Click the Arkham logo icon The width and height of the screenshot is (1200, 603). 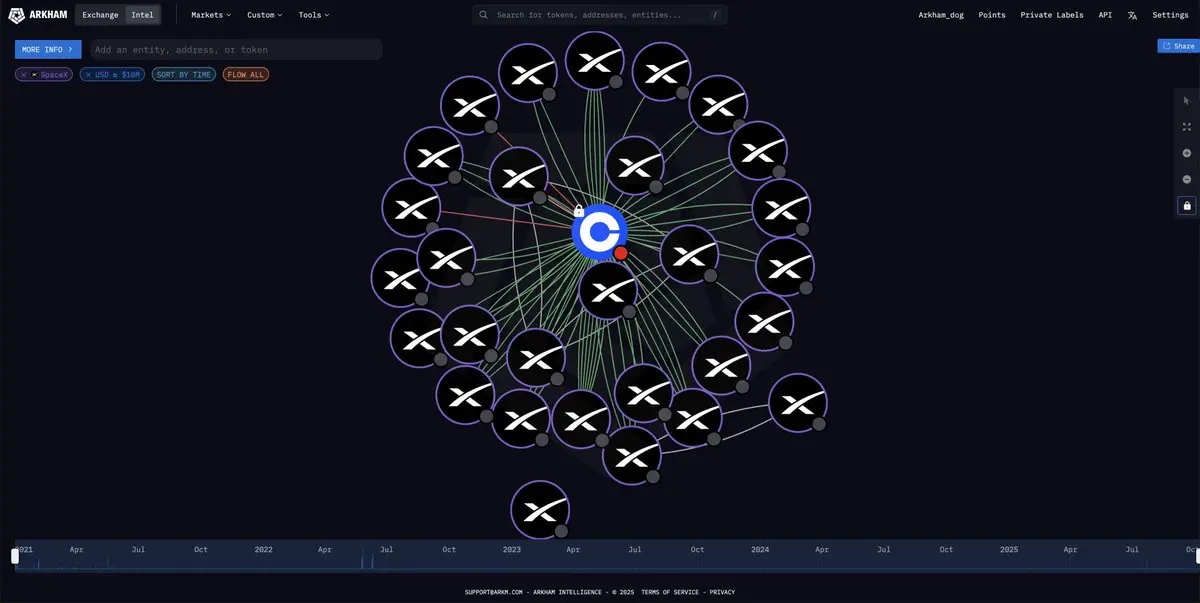17,15
